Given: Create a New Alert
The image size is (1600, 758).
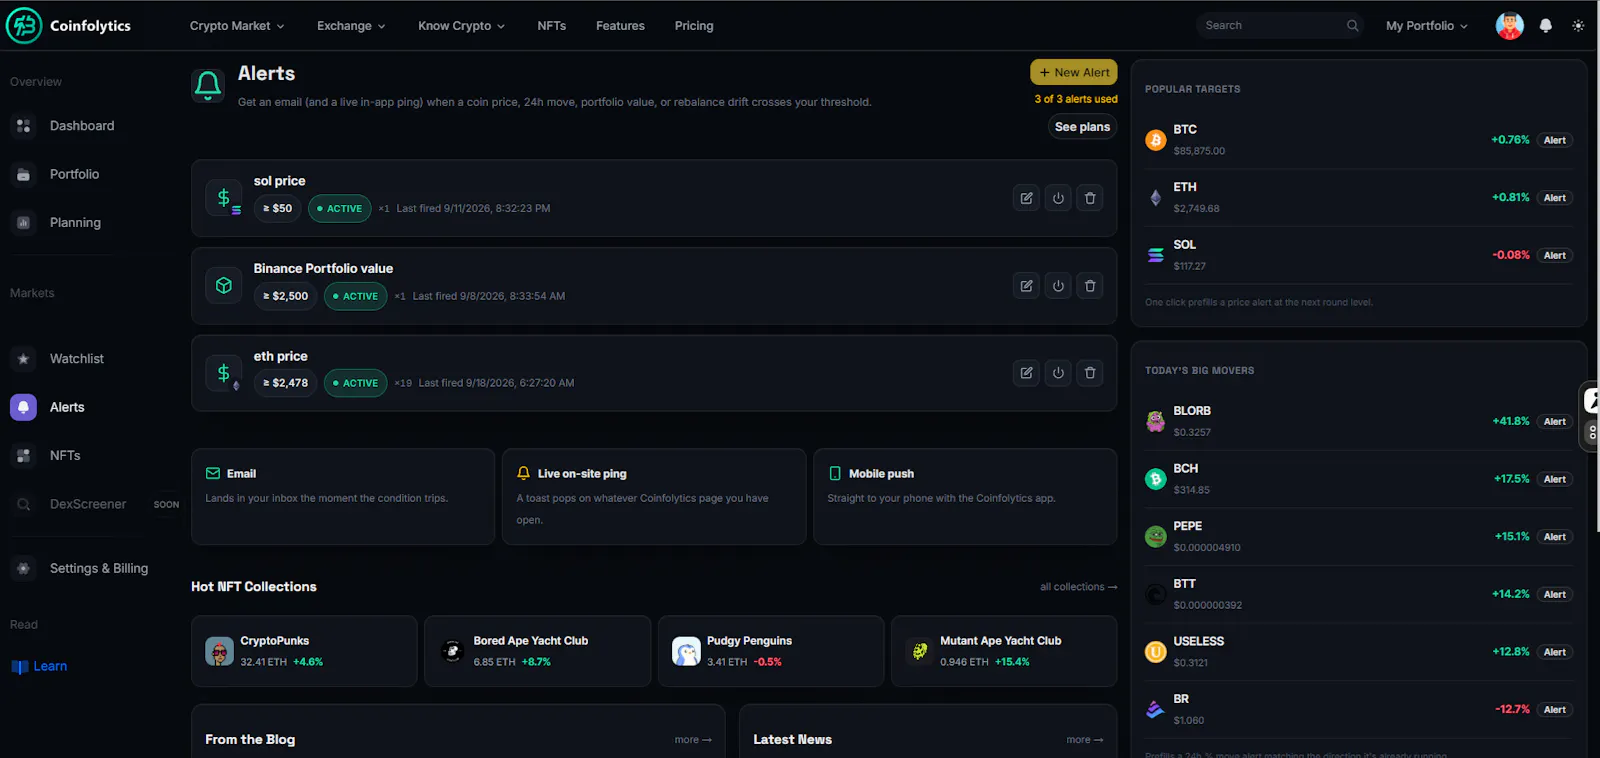Looking at the screenshot, I should point(1074,72).
